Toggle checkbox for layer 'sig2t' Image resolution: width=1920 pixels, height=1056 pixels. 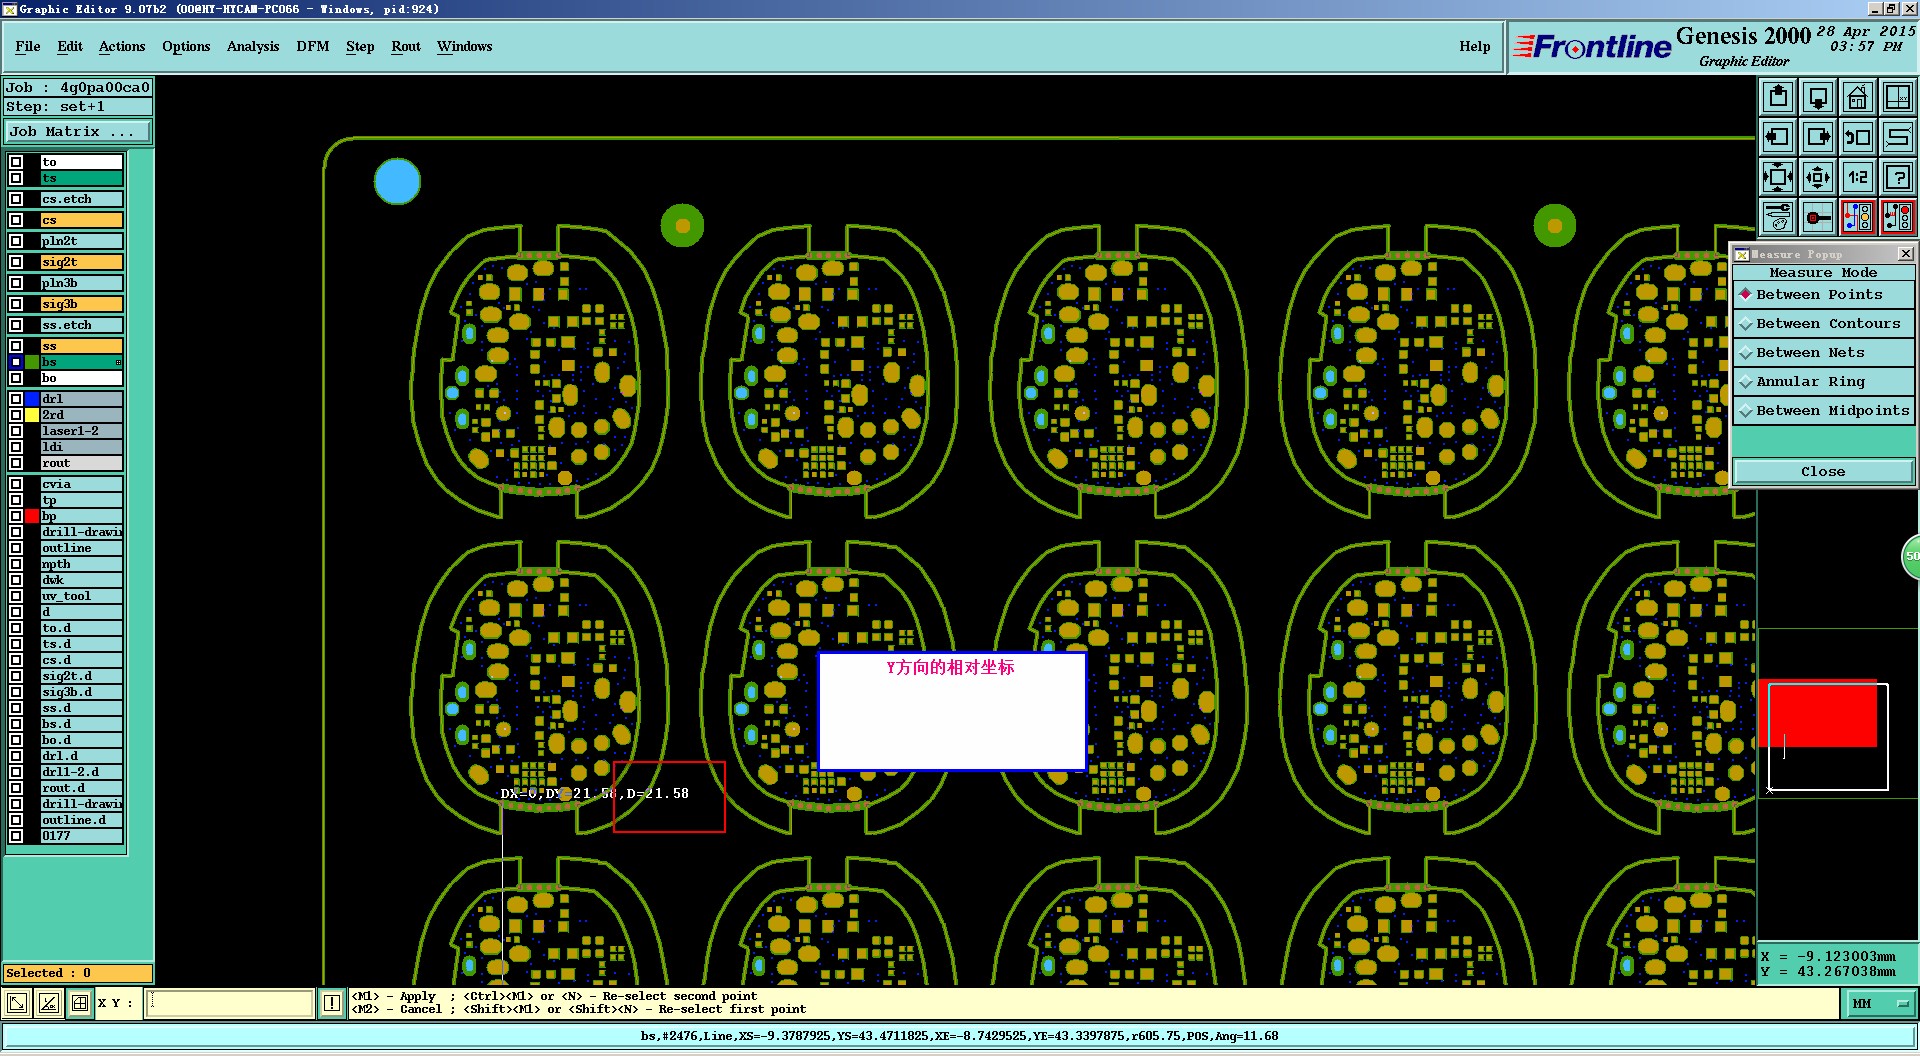(16, 262)
